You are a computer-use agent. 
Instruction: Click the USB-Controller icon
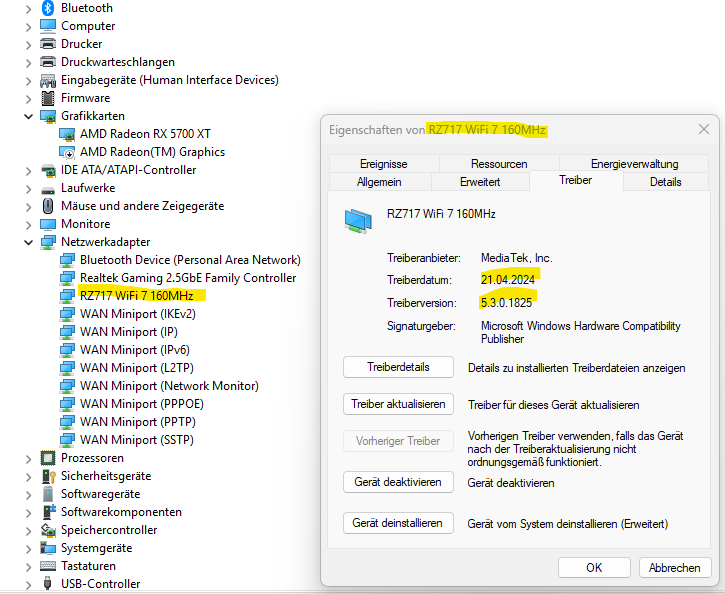click(x=48, y=584)
